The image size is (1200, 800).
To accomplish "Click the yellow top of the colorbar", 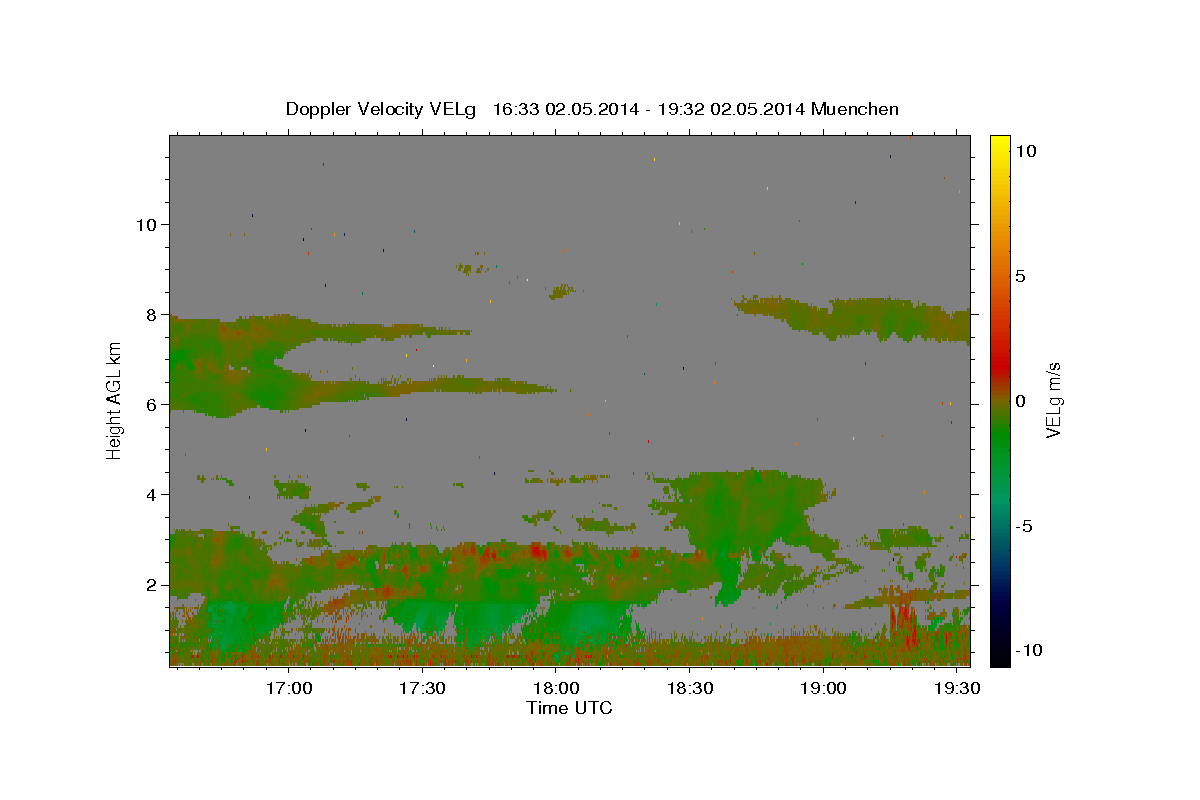I will [x=999, y=143].
